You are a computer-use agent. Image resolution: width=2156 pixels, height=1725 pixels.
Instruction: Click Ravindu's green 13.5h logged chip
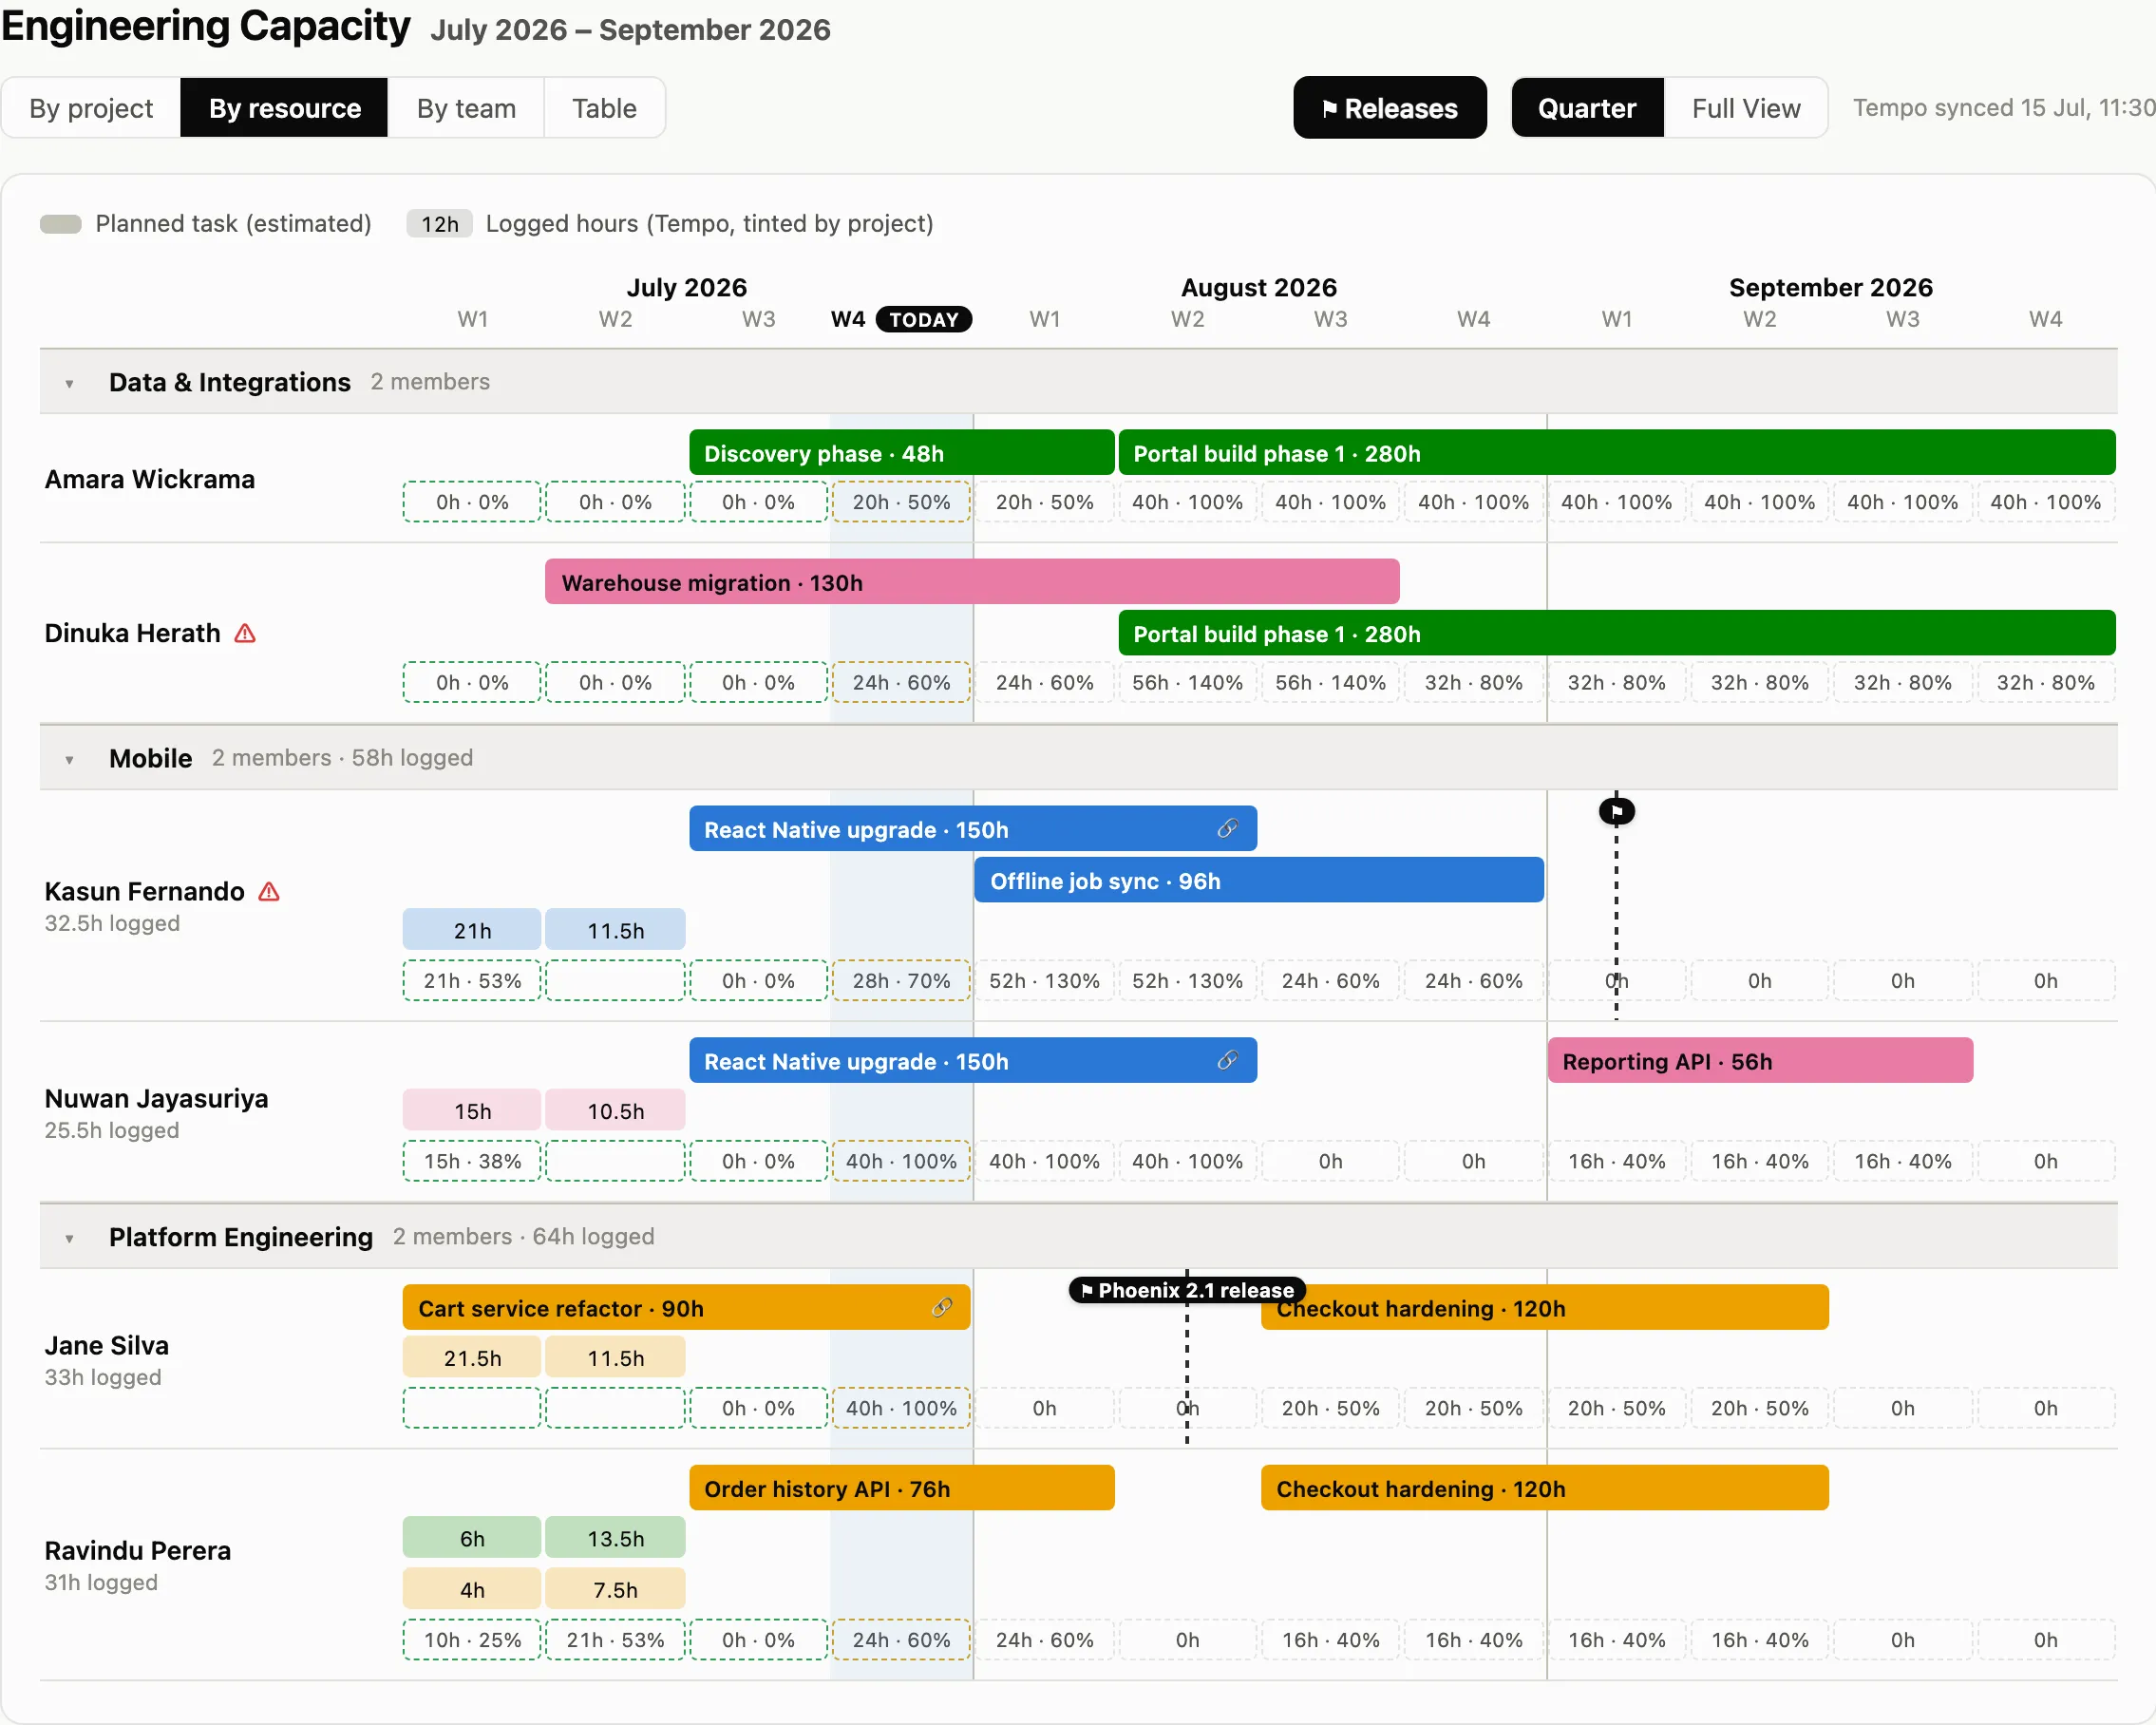tap(615, 1538)
